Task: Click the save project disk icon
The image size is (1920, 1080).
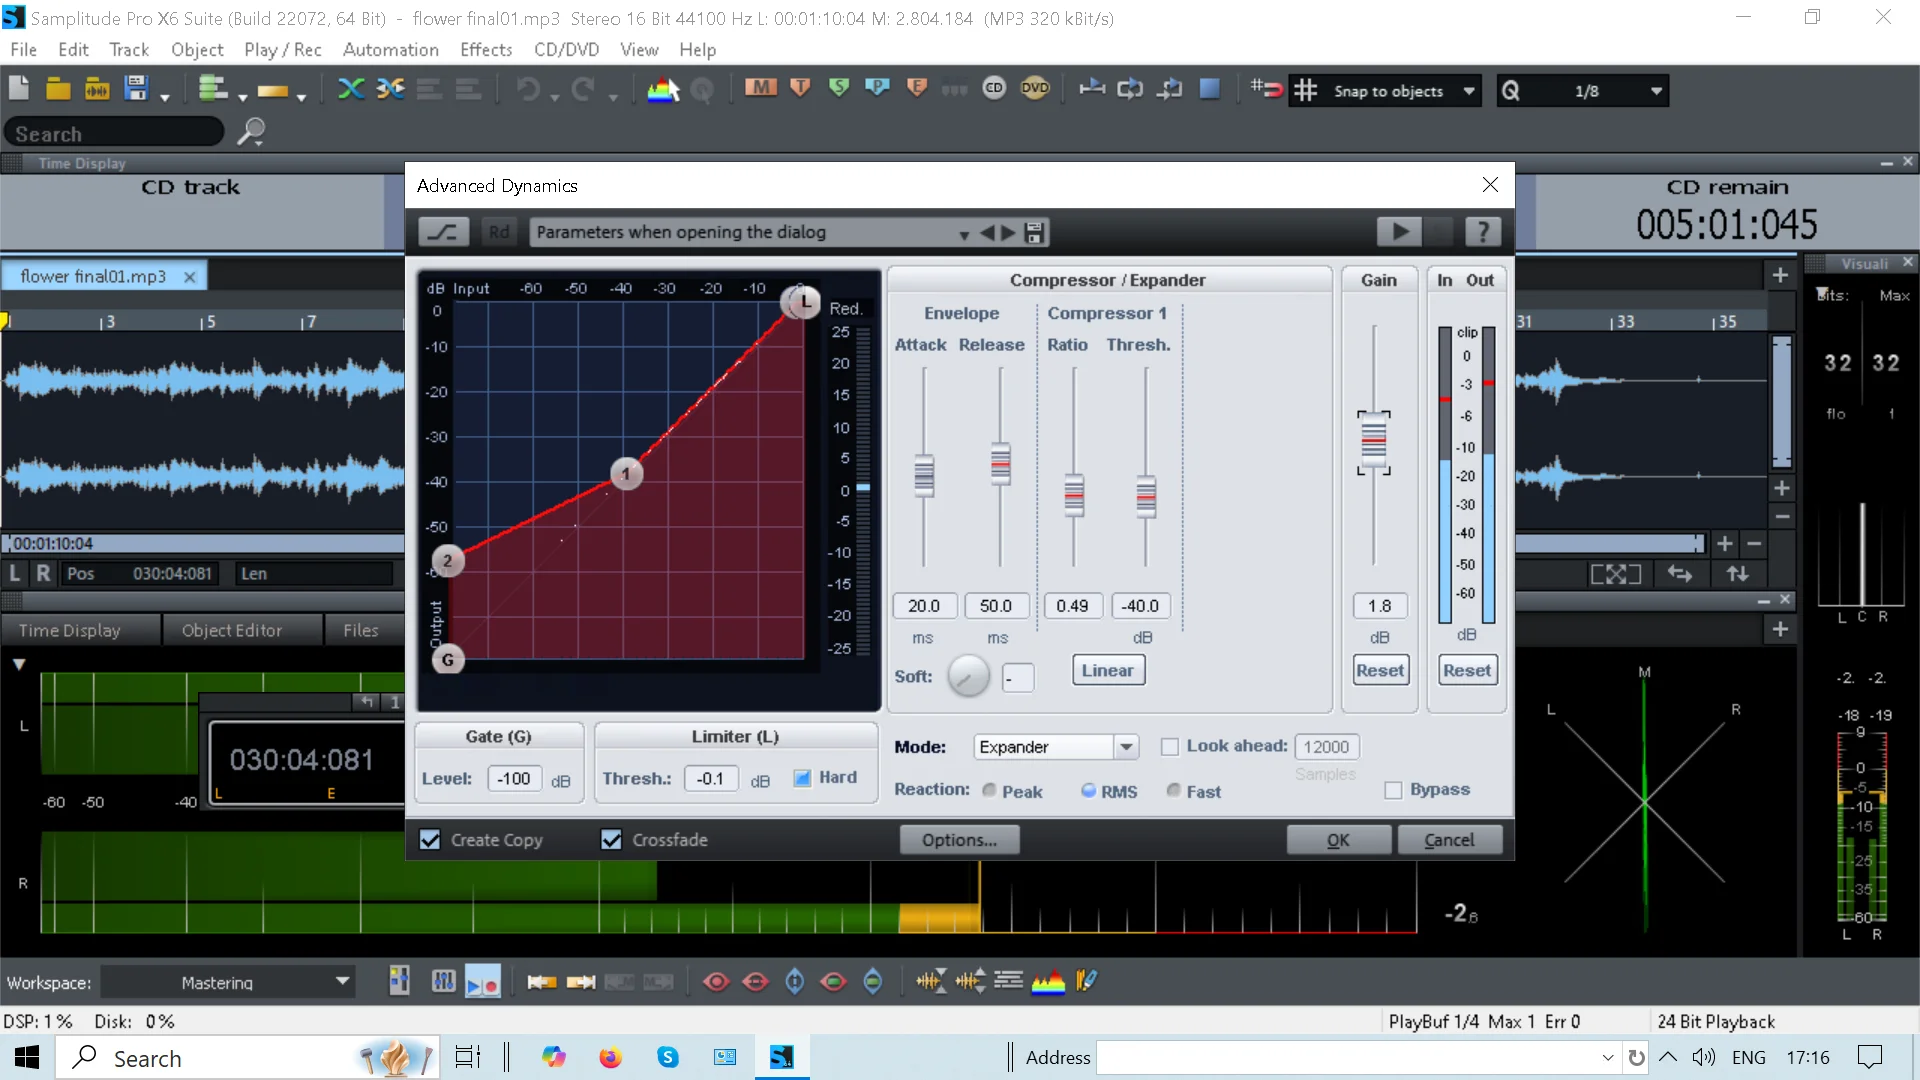Action: (136, 89)
